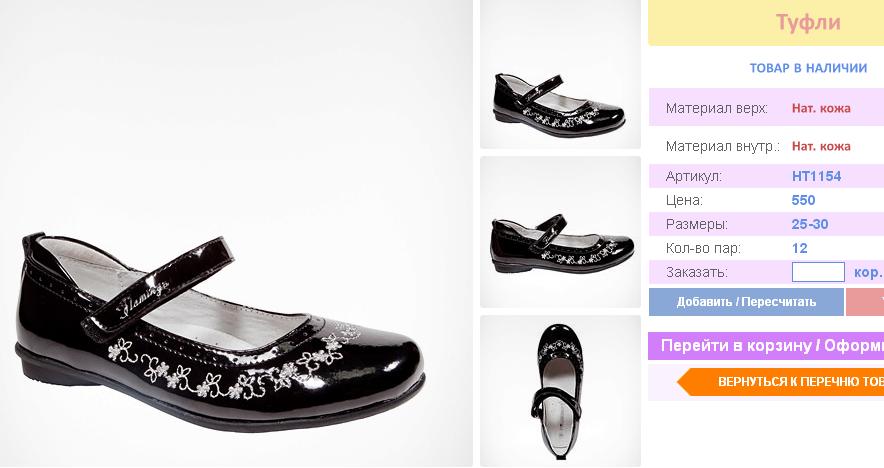Go to cart via Перейти в корзину
The image size is (884, 468).
tap(766, 346)
